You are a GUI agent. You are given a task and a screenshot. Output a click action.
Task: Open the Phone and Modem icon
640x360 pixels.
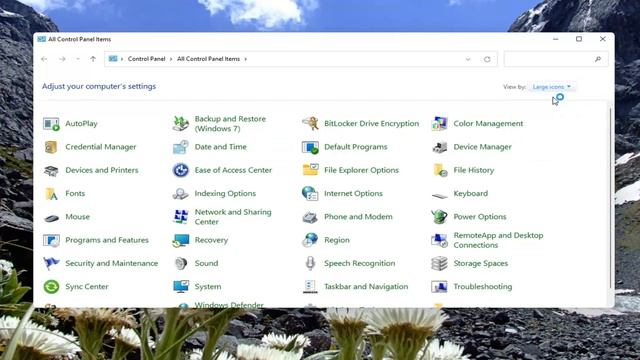coord(310,217)
